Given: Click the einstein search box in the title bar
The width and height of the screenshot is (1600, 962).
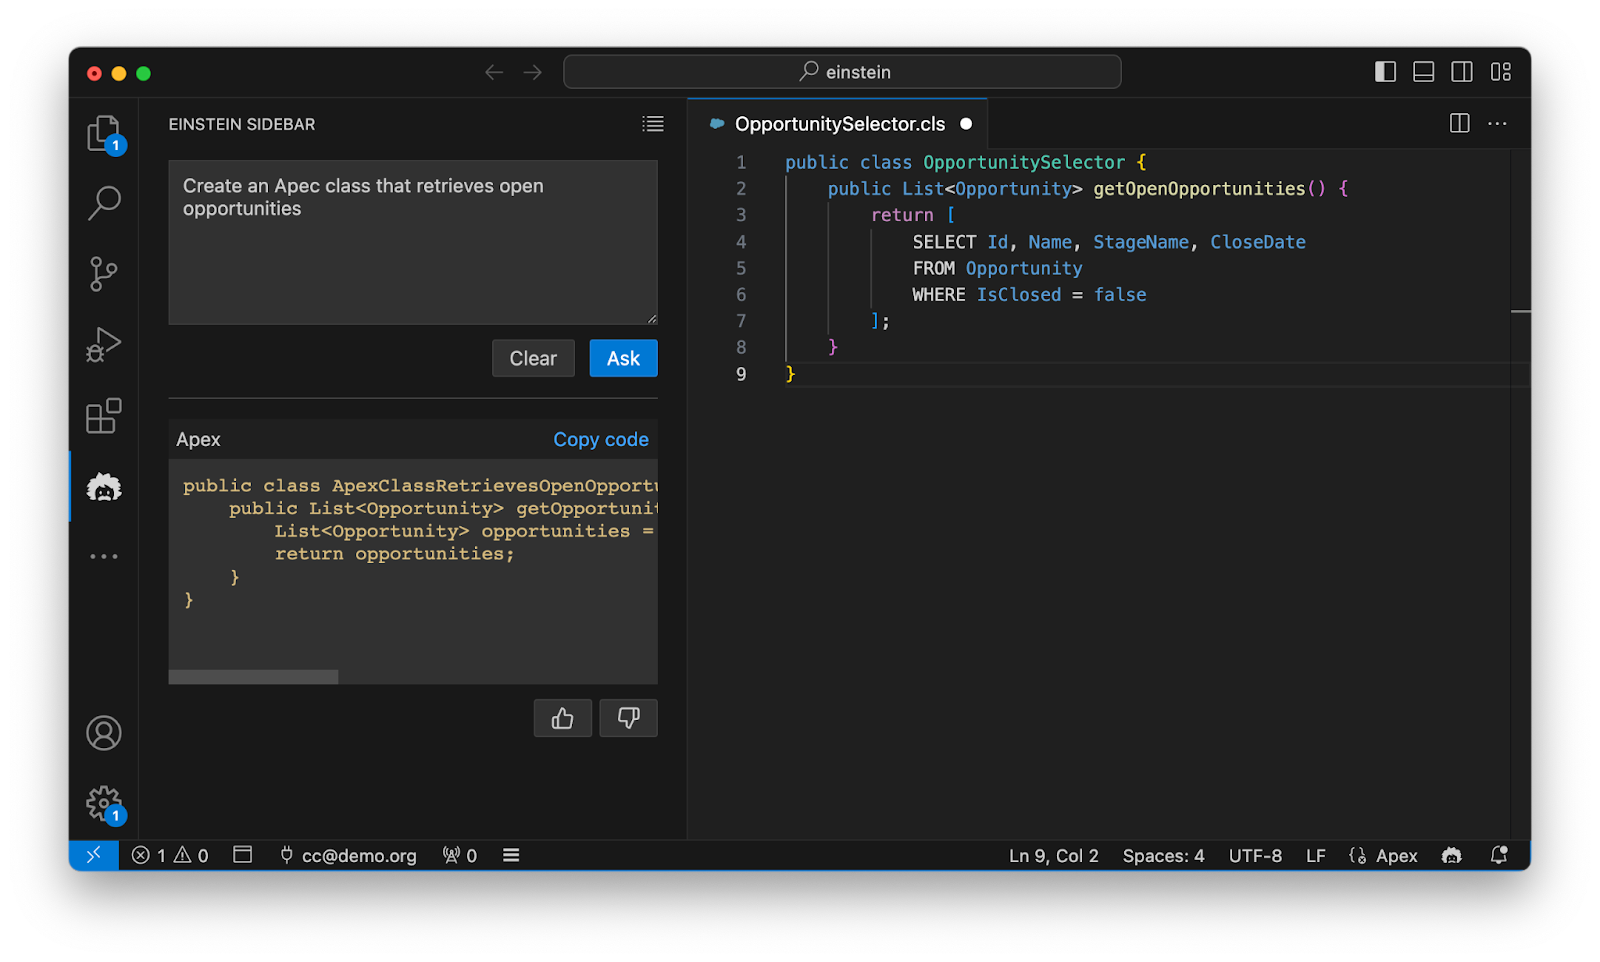Looking at the screenshot, I should [x=842, y=72].
